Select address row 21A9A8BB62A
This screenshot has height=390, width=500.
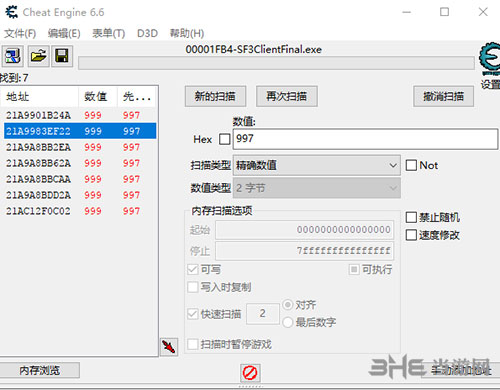point(80,163)
